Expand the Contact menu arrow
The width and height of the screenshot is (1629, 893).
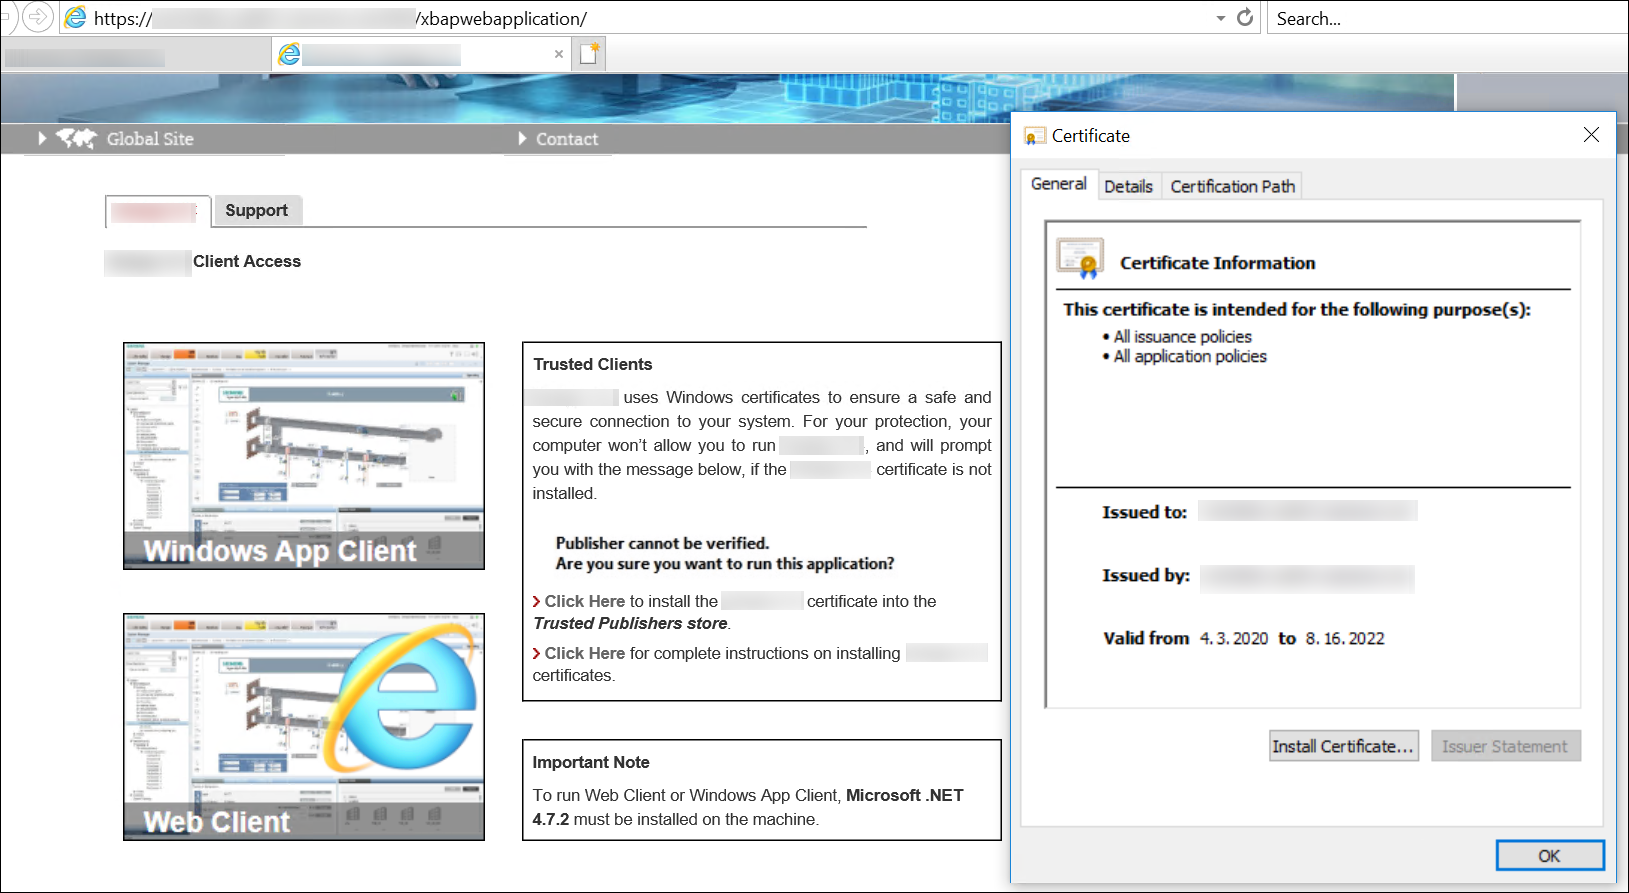click(522, 139)
